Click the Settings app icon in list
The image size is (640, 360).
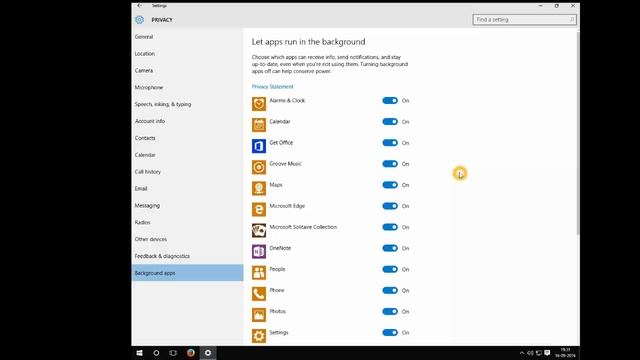pos(259,336)
